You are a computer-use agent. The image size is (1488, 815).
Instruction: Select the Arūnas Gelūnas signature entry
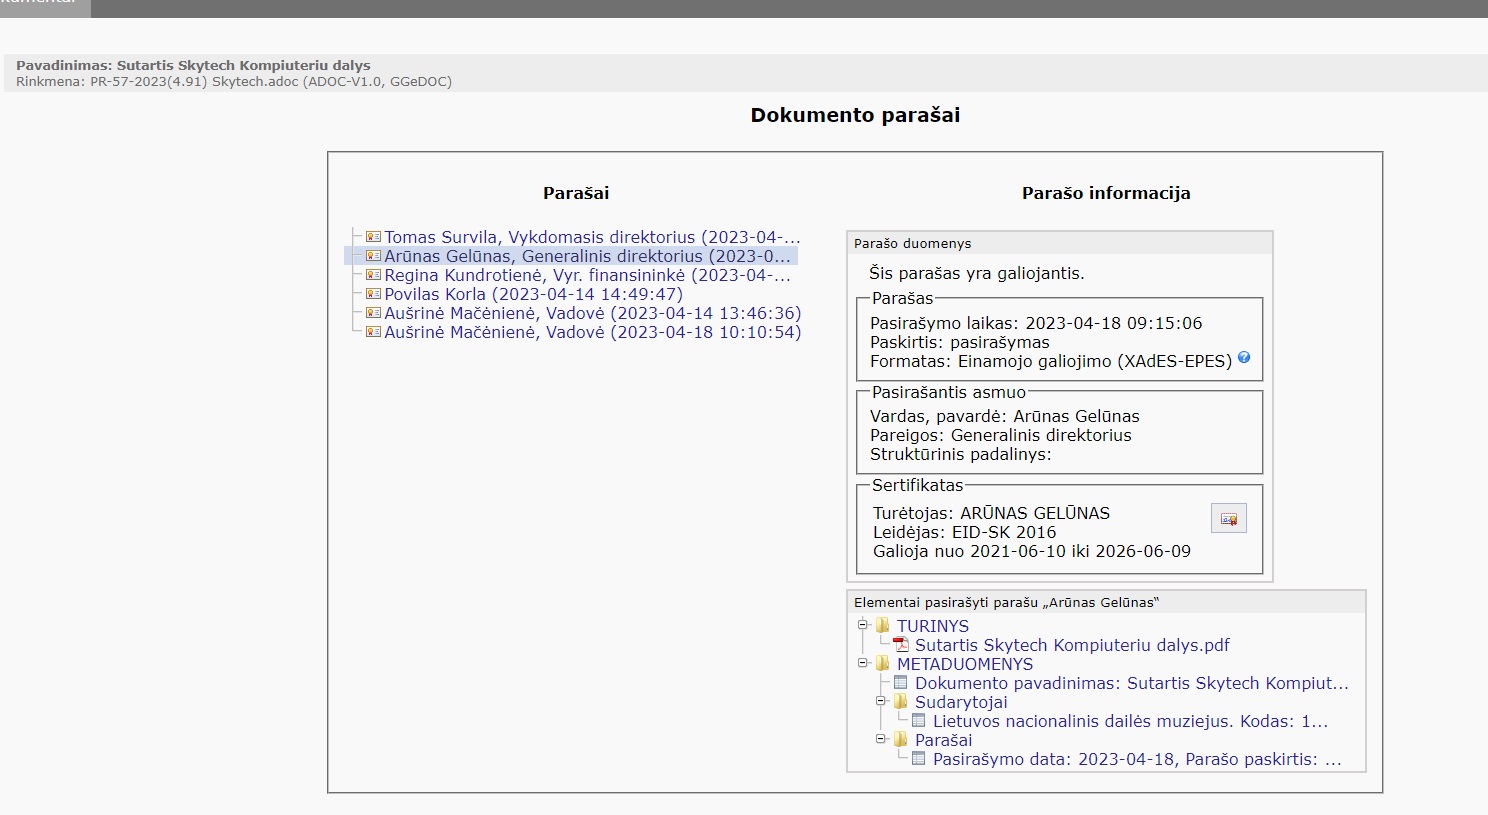[587, 256]
